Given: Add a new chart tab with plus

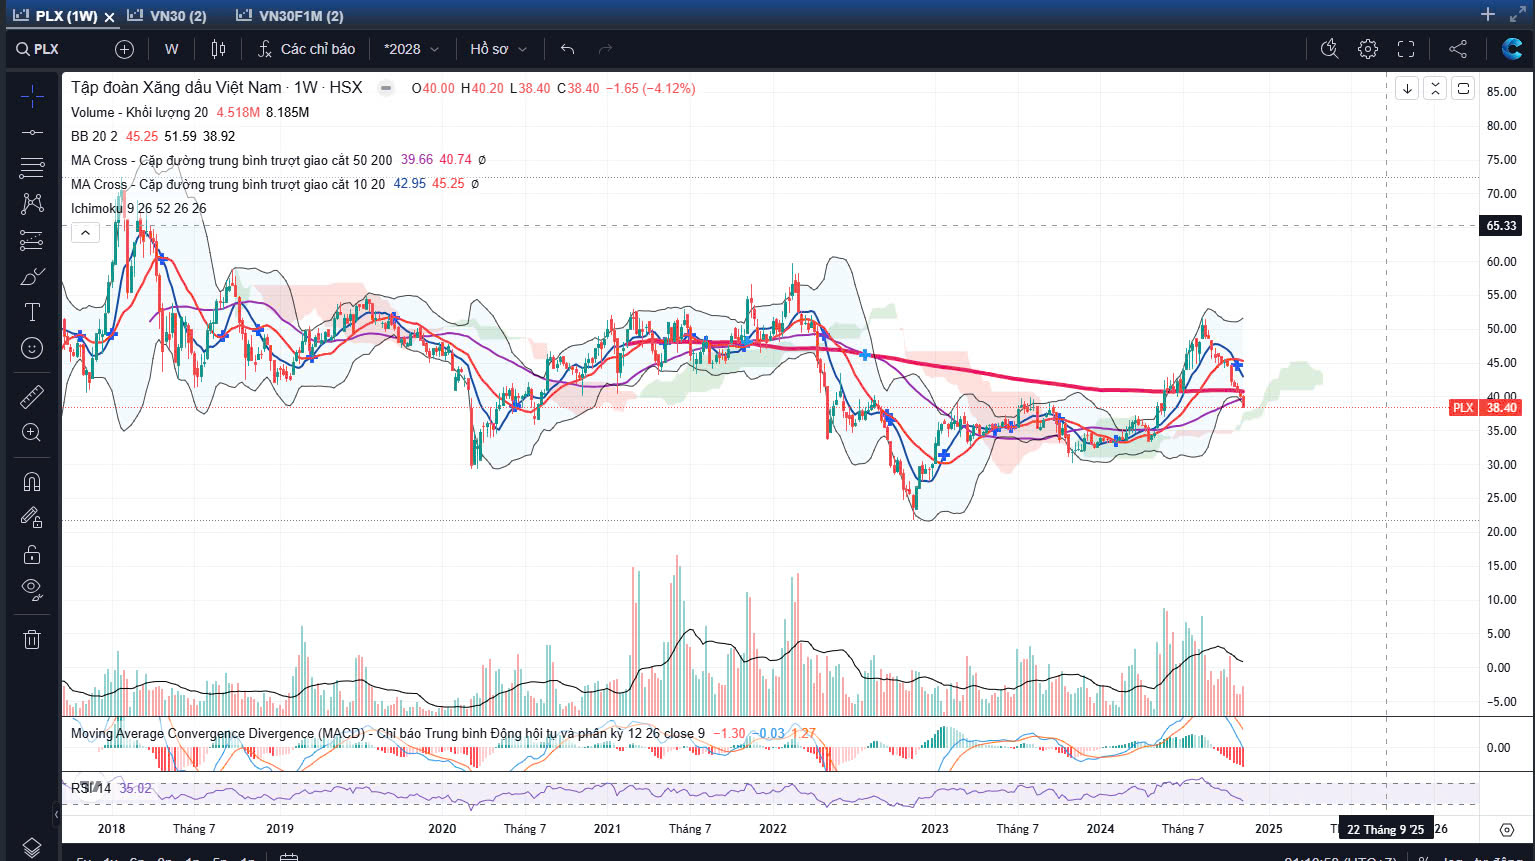Looking at the screenshot, I should pyautogui.click(x=1488, y=14).
